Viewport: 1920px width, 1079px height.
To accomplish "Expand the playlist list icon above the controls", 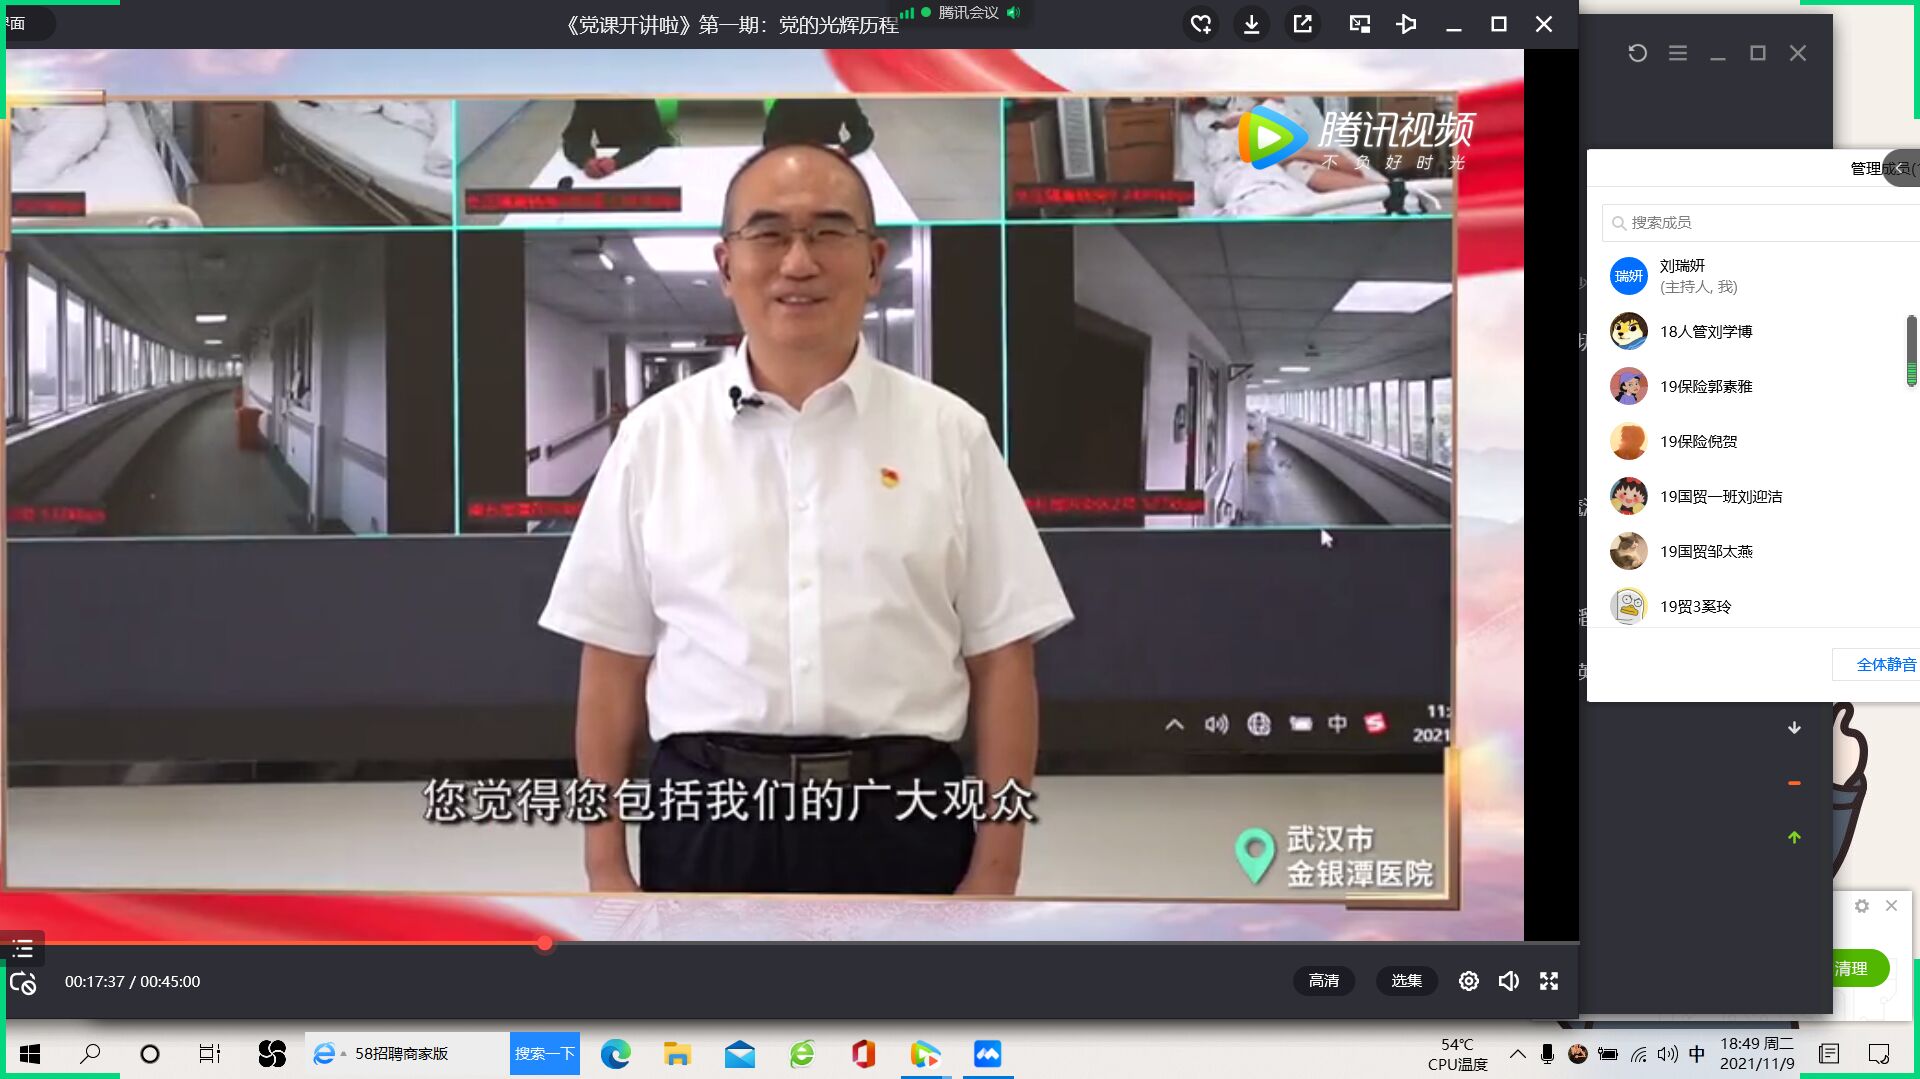I will (22, 948).
